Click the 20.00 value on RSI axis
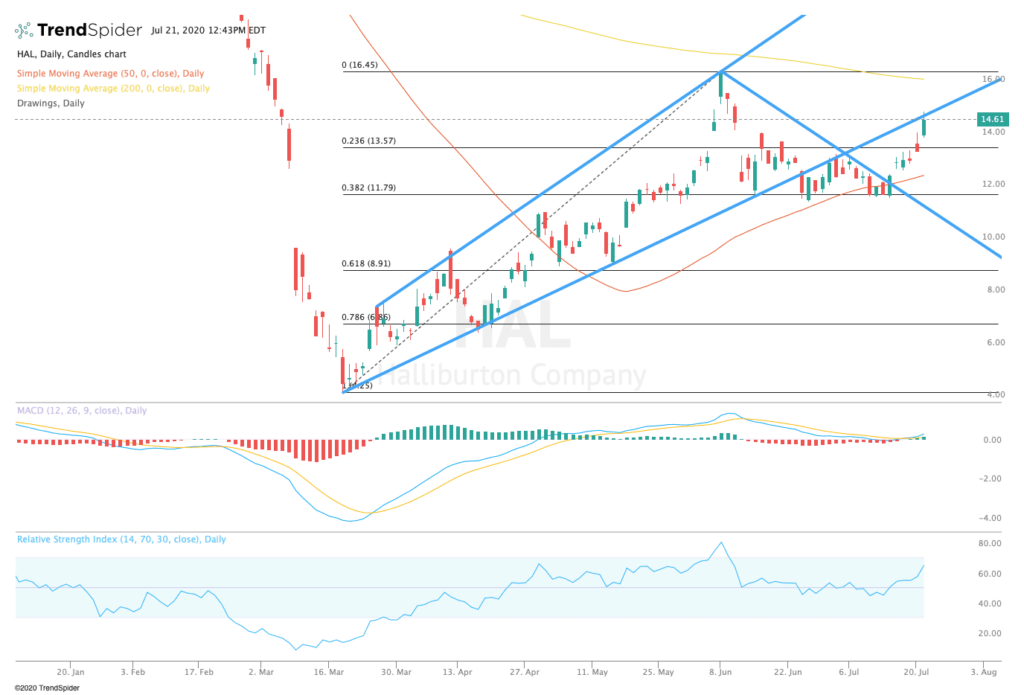1024x695 pixels. point(990,633)
